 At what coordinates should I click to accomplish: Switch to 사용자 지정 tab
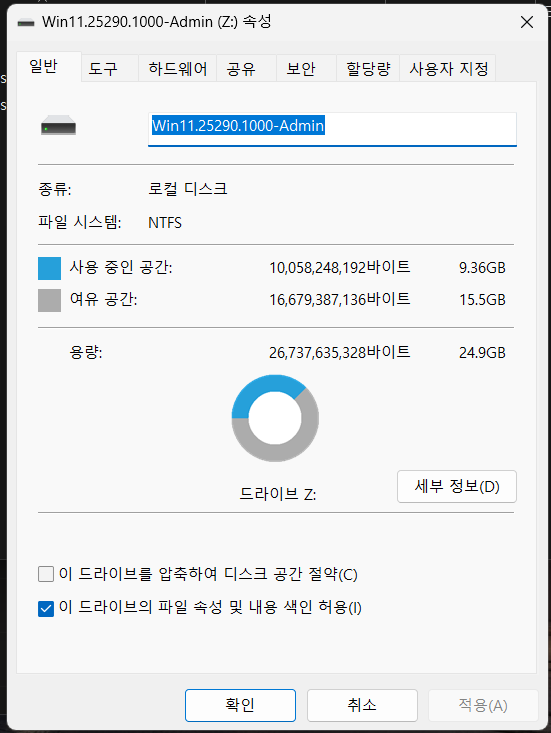click(448, 69)
